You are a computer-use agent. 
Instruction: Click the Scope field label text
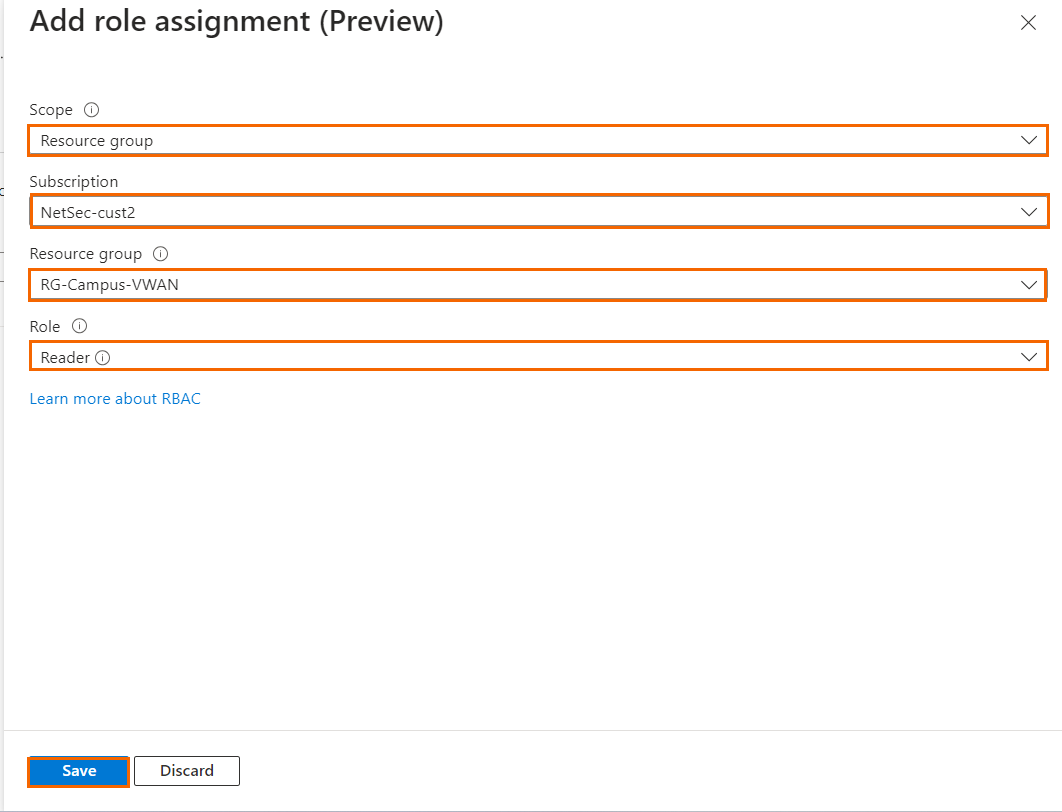coord(51,110)
